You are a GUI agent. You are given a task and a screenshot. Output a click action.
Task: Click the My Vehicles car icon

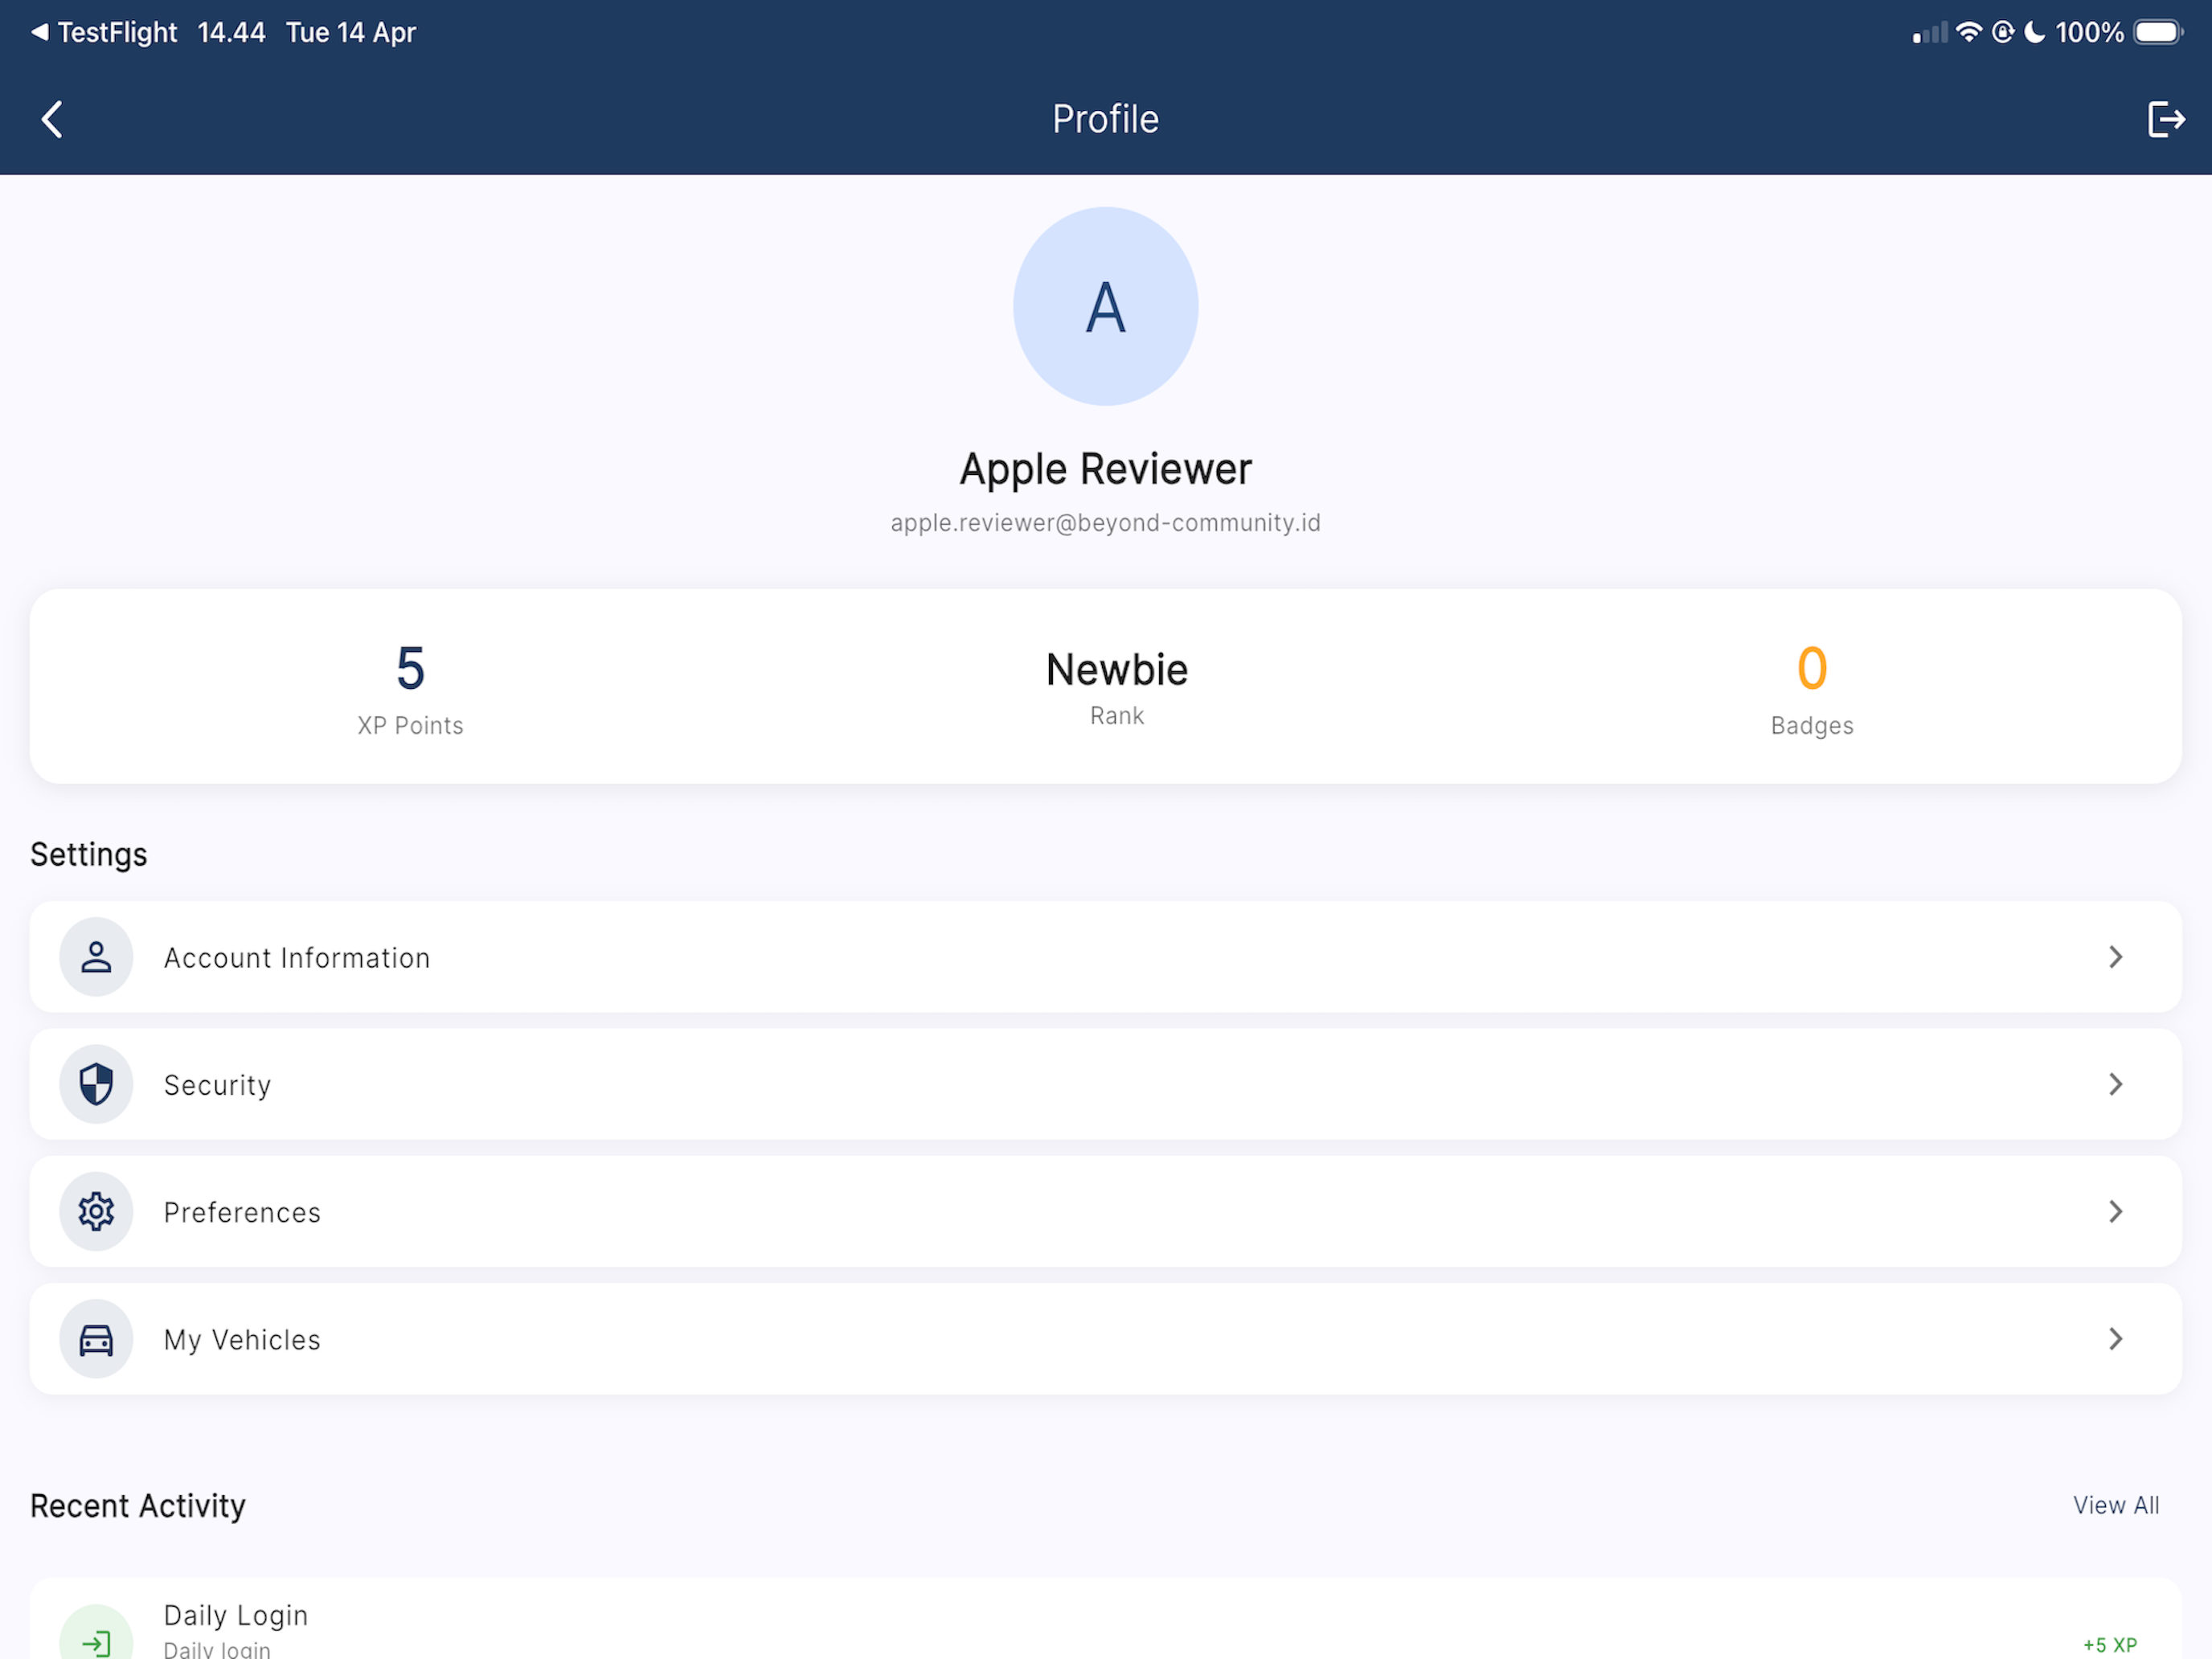[x=96, y=1338]
